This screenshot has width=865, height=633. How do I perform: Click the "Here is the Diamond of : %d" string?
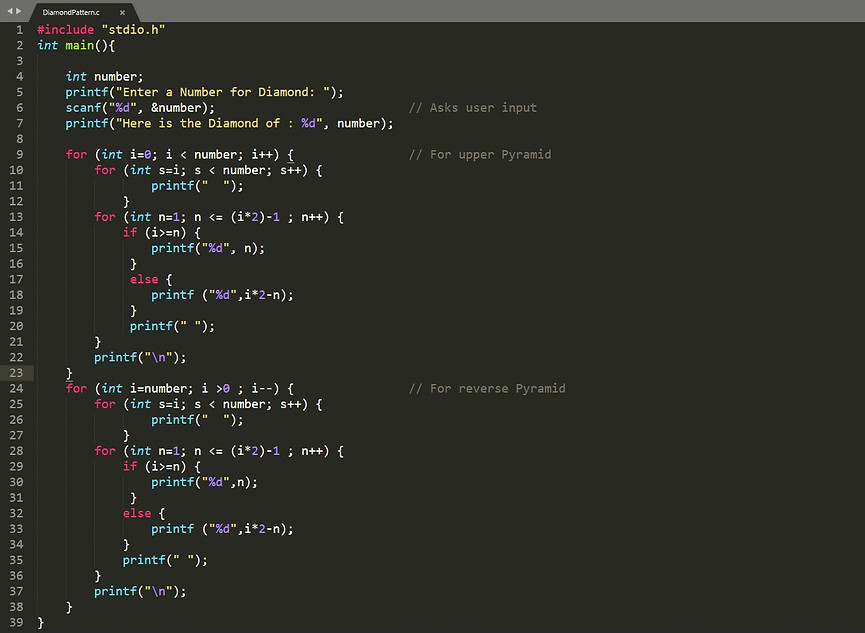(x=219, y=123)
